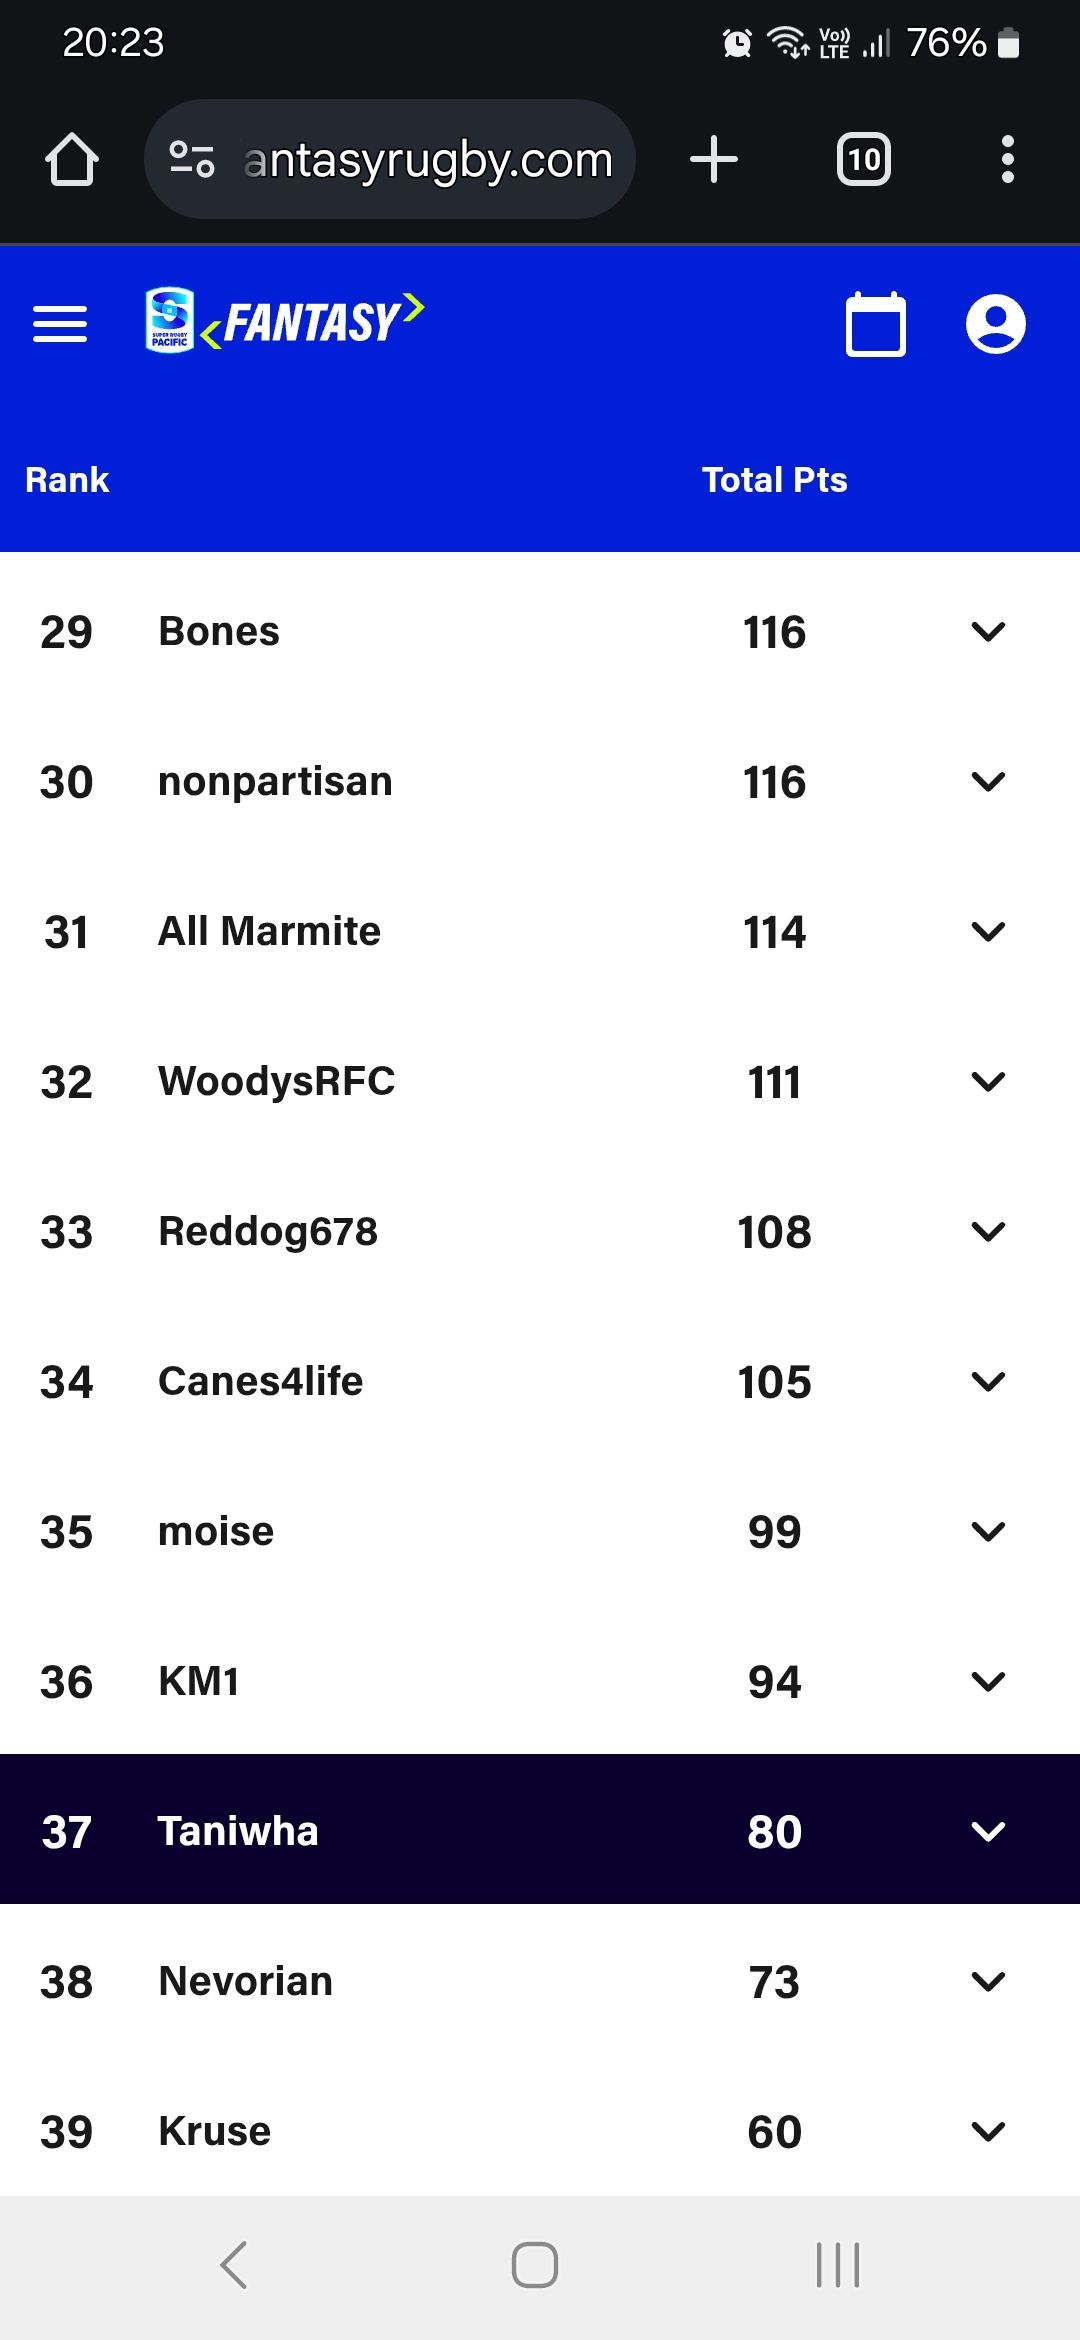The width and height of the screenshot is (1080, 2340).
Task: Expand the Bones team row
Action: pos(988,632)
